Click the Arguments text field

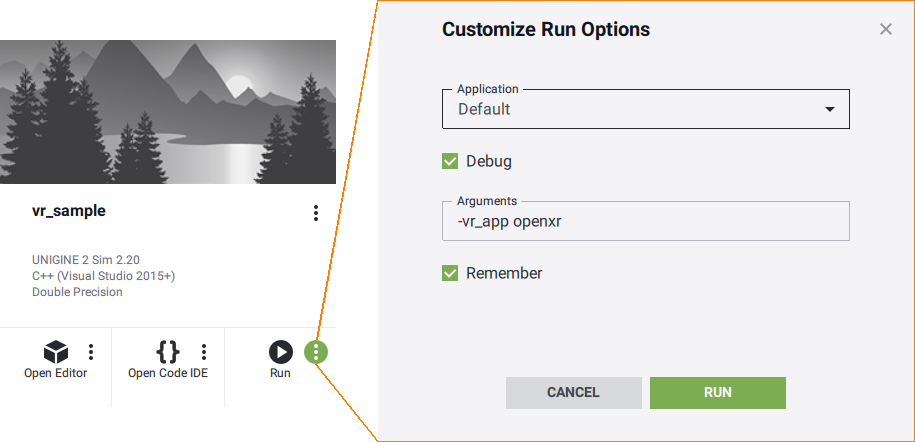645,221
